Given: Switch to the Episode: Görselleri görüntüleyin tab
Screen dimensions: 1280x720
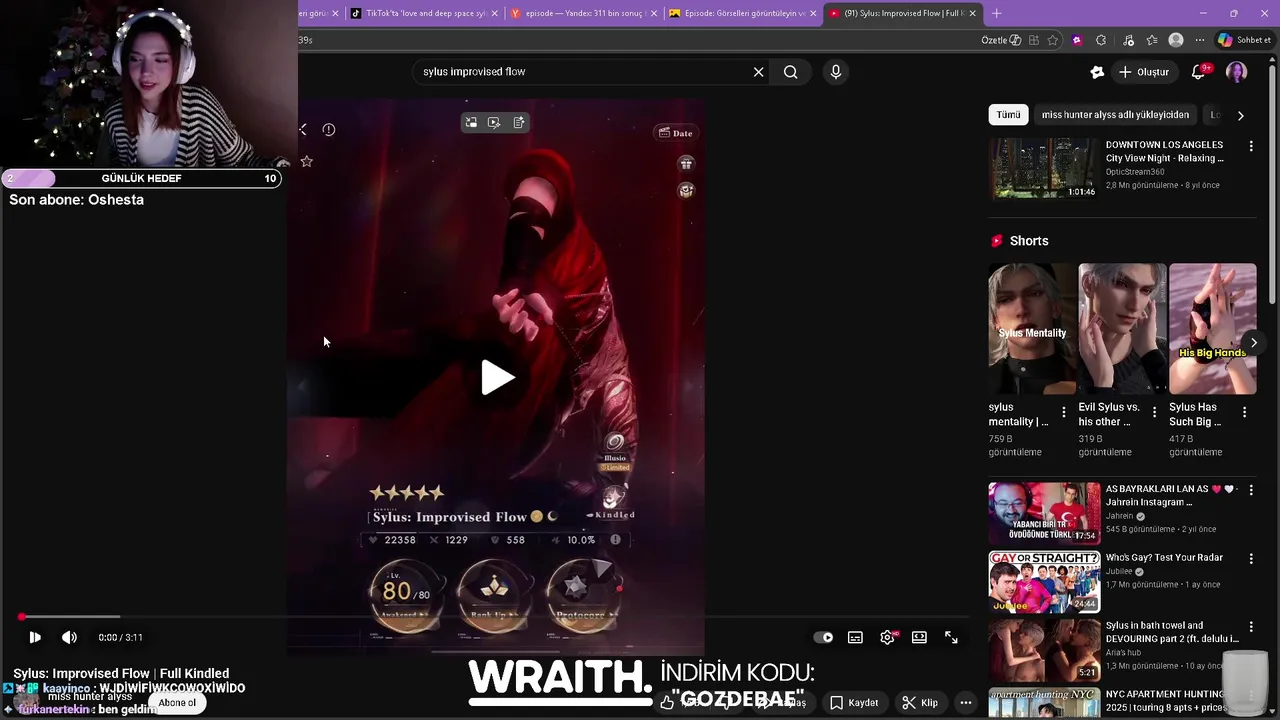Looking at the screenshot, I should point(744,13).
